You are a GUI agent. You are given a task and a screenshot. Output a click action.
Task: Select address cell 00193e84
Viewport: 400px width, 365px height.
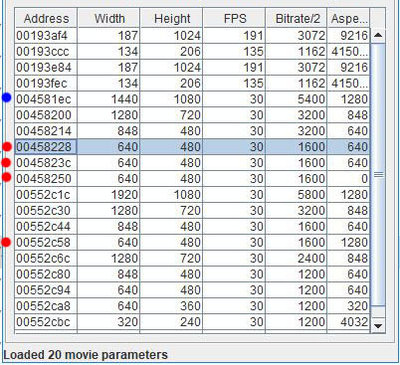[46, 67]
